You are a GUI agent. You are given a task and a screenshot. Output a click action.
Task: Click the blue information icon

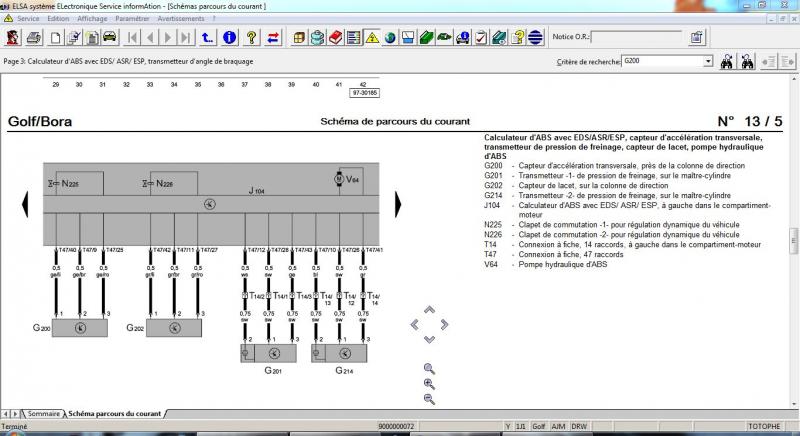click(230, 37)
